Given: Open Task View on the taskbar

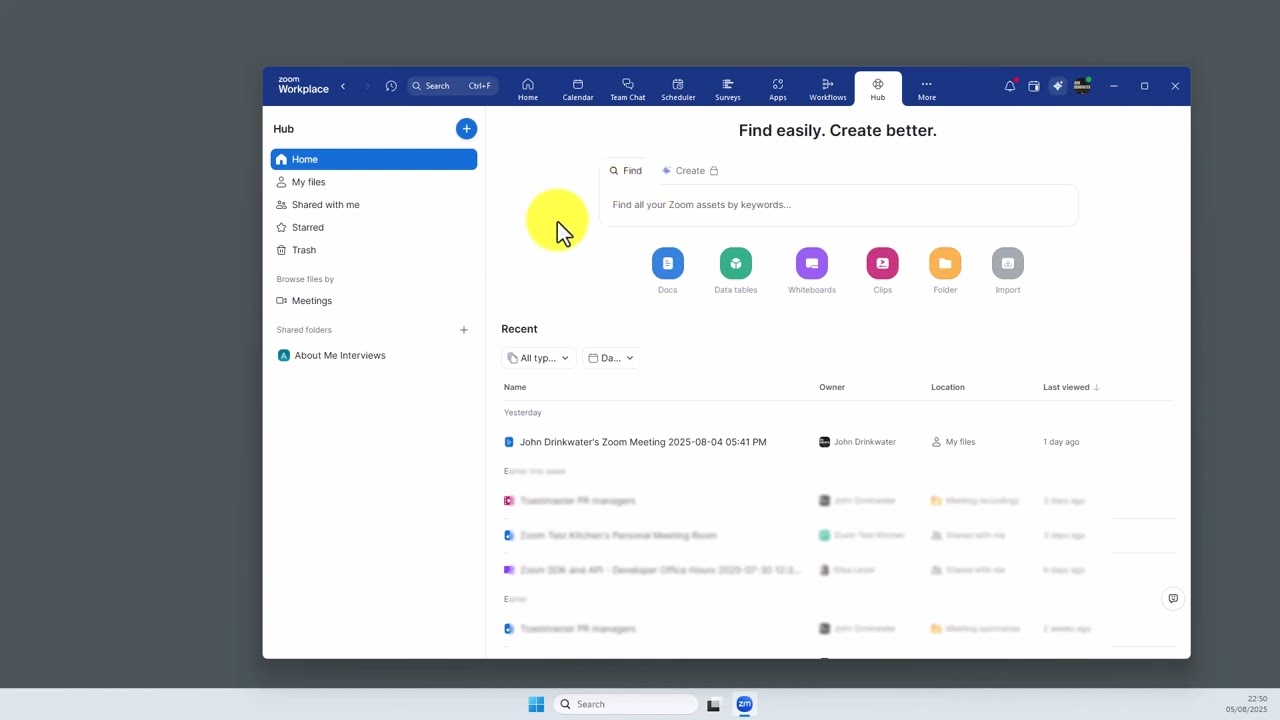Looking at the screenshot, I should (x=713, y=704).
